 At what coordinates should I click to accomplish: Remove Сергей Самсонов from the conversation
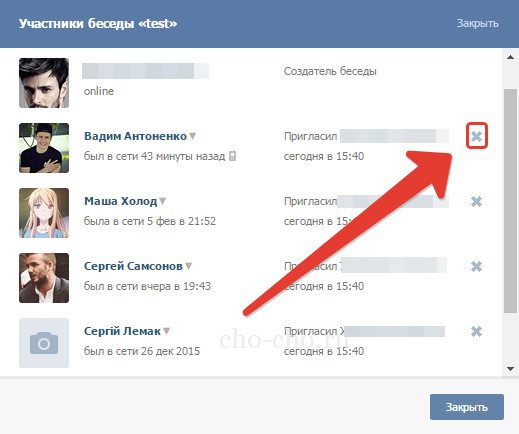[476, 266]
